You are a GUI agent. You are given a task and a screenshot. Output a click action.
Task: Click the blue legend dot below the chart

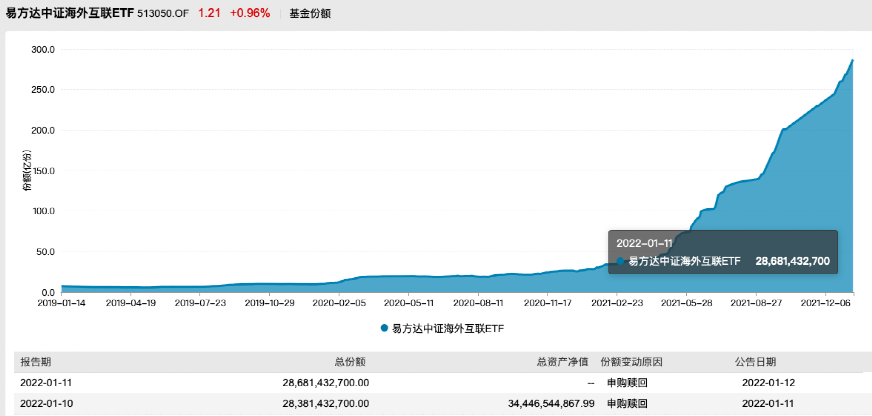384,328
